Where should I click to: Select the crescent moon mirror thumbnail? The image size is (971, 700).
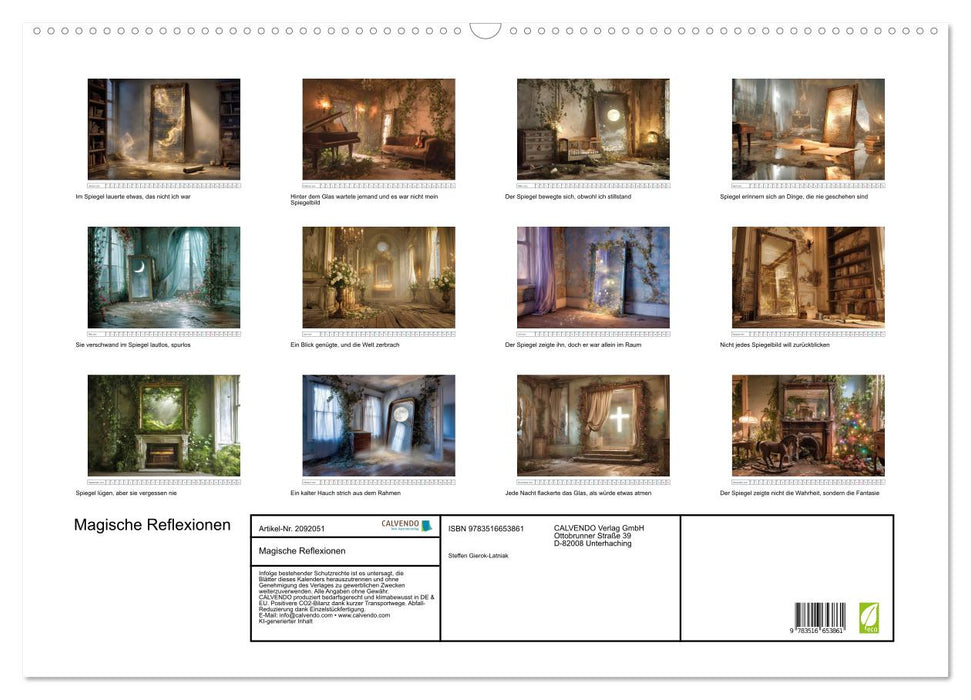coord(164,277)
